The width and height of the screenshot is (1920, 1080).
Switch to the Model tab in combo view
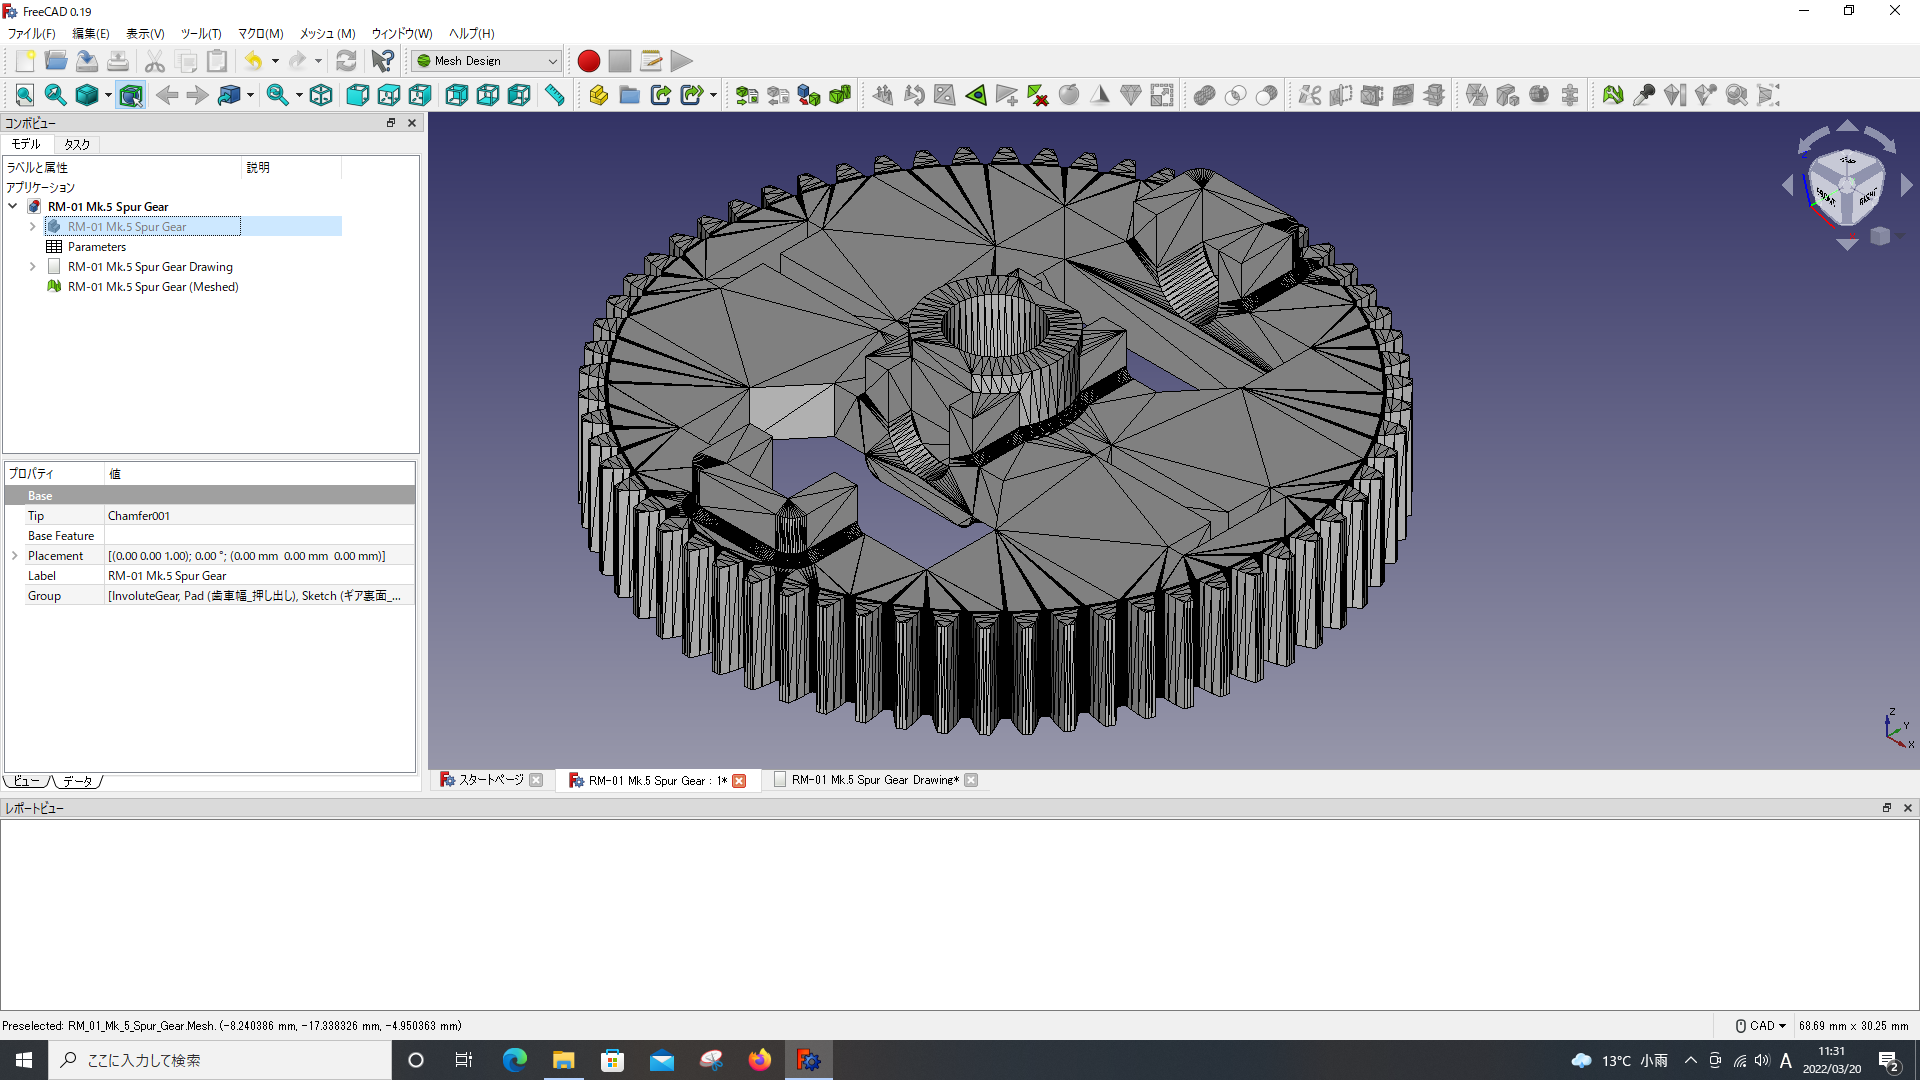click(24, 144)
